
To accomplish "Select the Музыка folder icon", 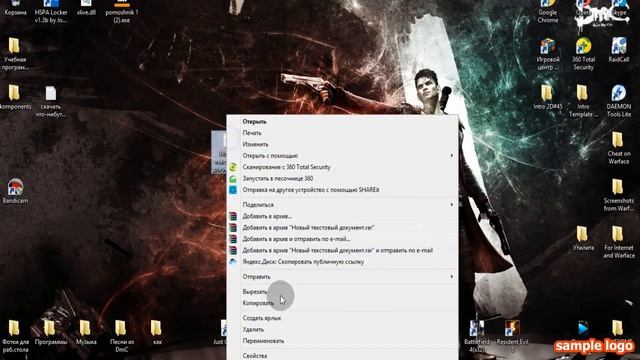I will coord(86,333).
